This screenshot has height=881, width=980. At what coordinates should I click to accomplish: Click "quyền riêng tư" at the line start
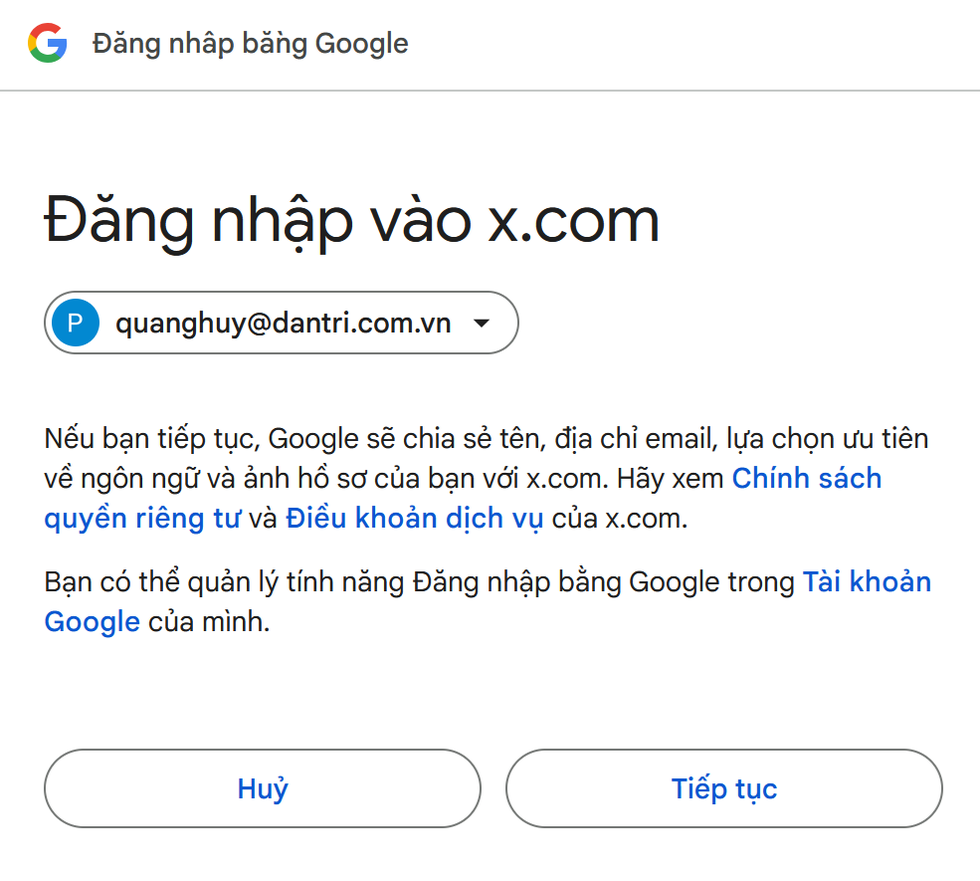[x=142, y=519]
